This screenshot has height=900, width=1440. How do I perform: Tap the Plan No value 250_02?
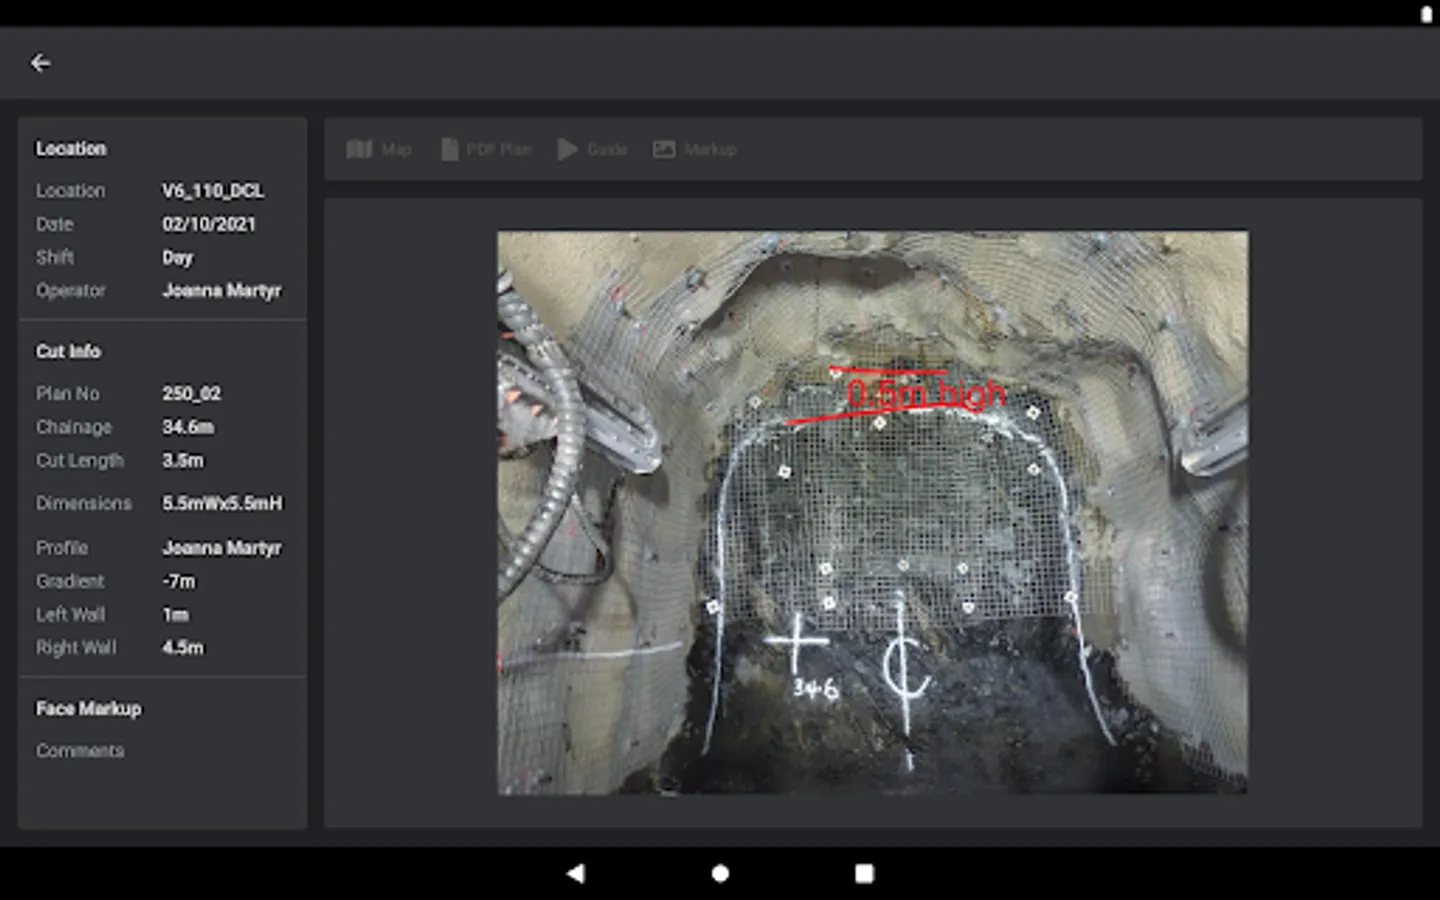192,393
